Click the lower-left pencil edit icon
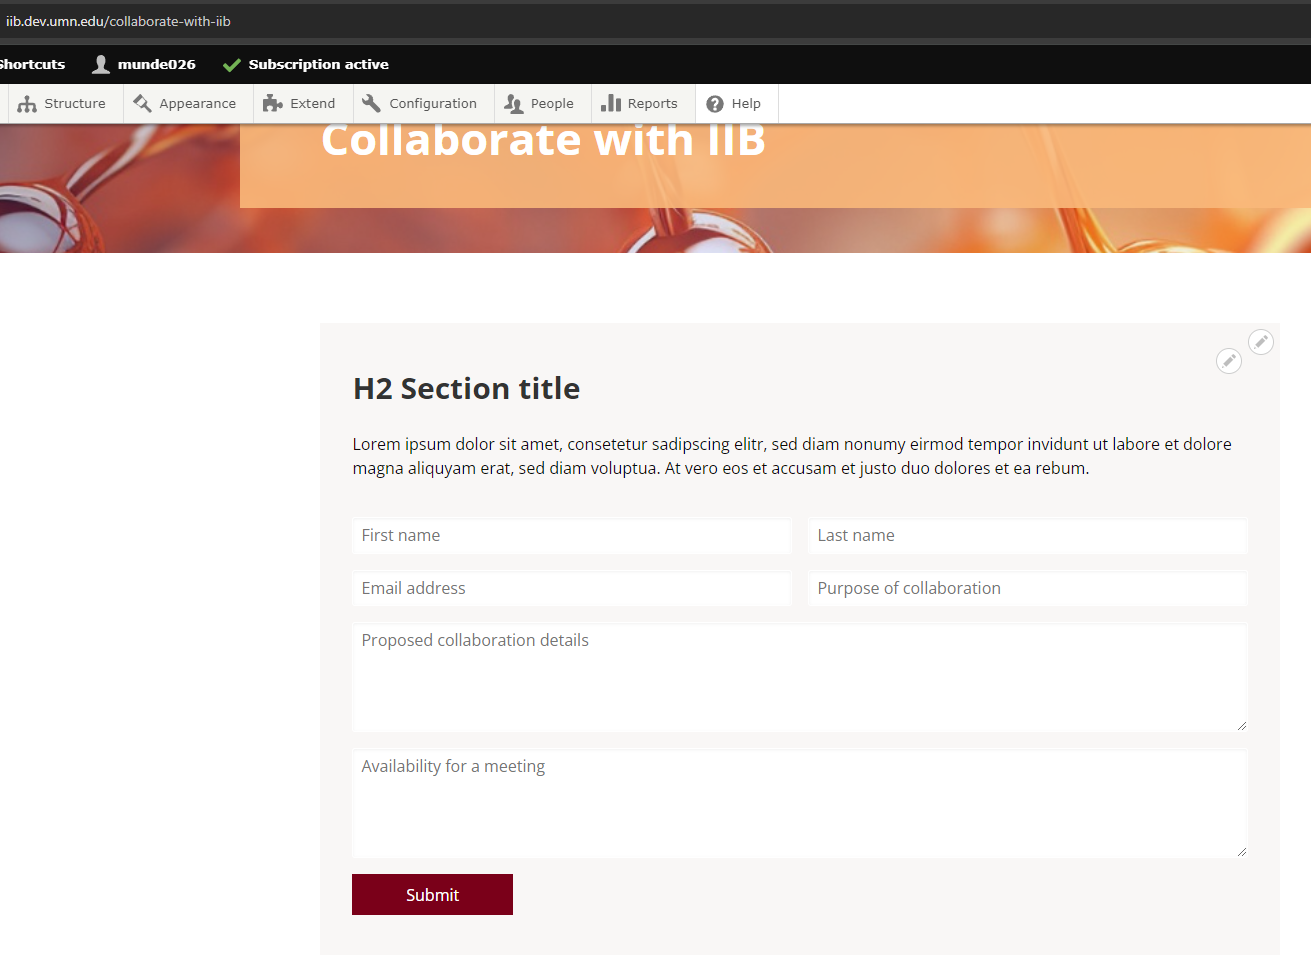This screenshot has height=975, width=1311. point(1229,361)
